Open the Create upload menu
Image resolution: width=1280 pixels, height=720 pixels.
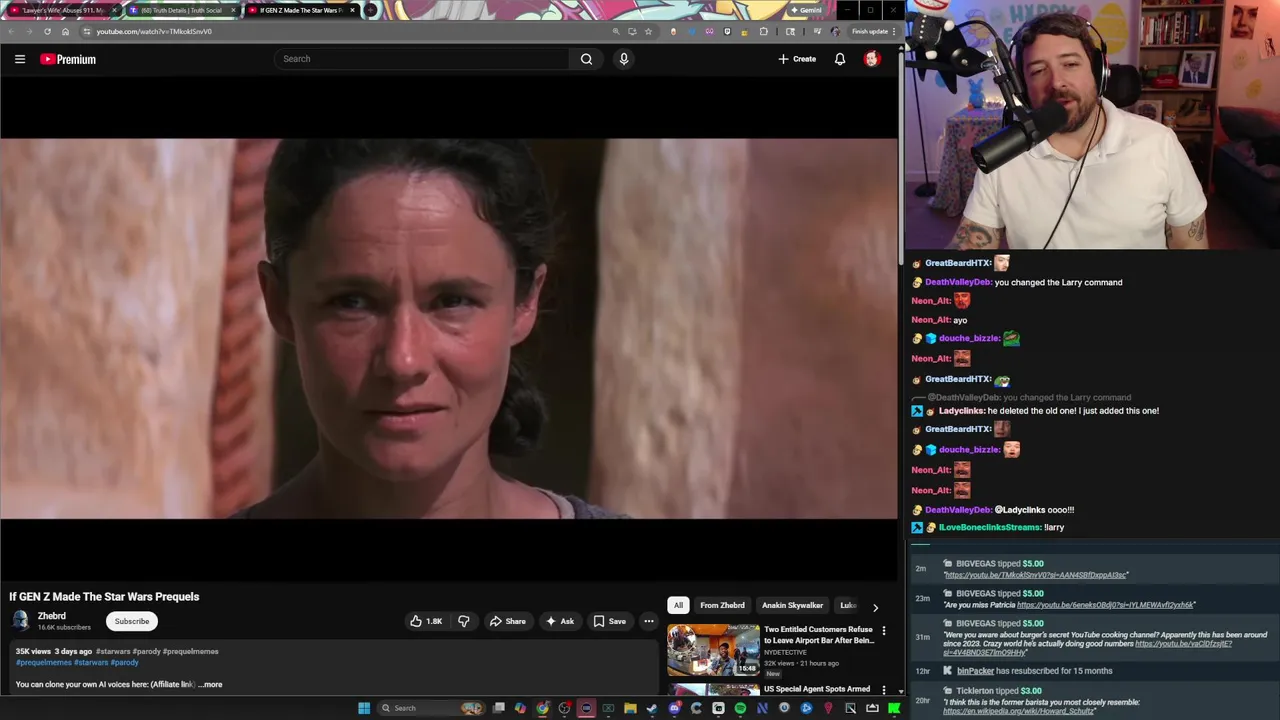click(797, 59)
